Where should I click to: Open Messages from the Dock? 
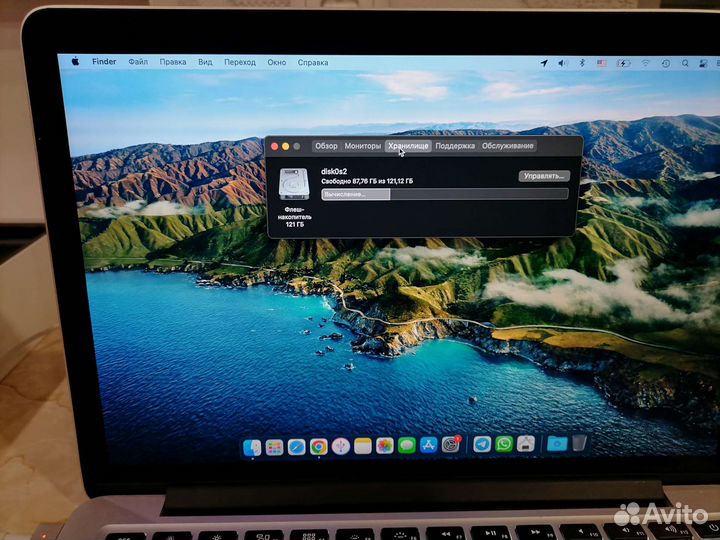[406, 445]
